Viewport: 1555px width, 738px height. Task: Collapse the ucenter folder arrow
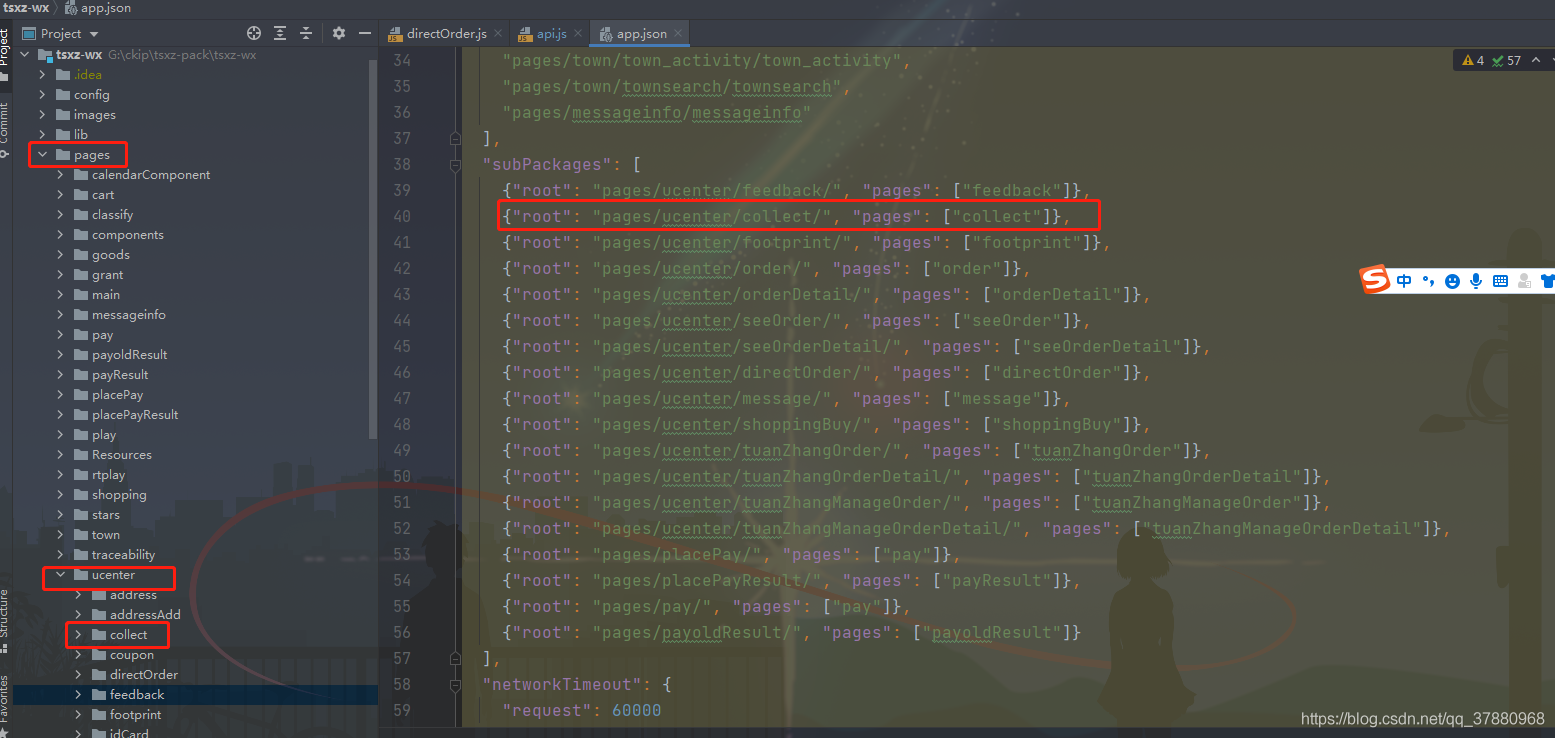[x=60, y=574]
